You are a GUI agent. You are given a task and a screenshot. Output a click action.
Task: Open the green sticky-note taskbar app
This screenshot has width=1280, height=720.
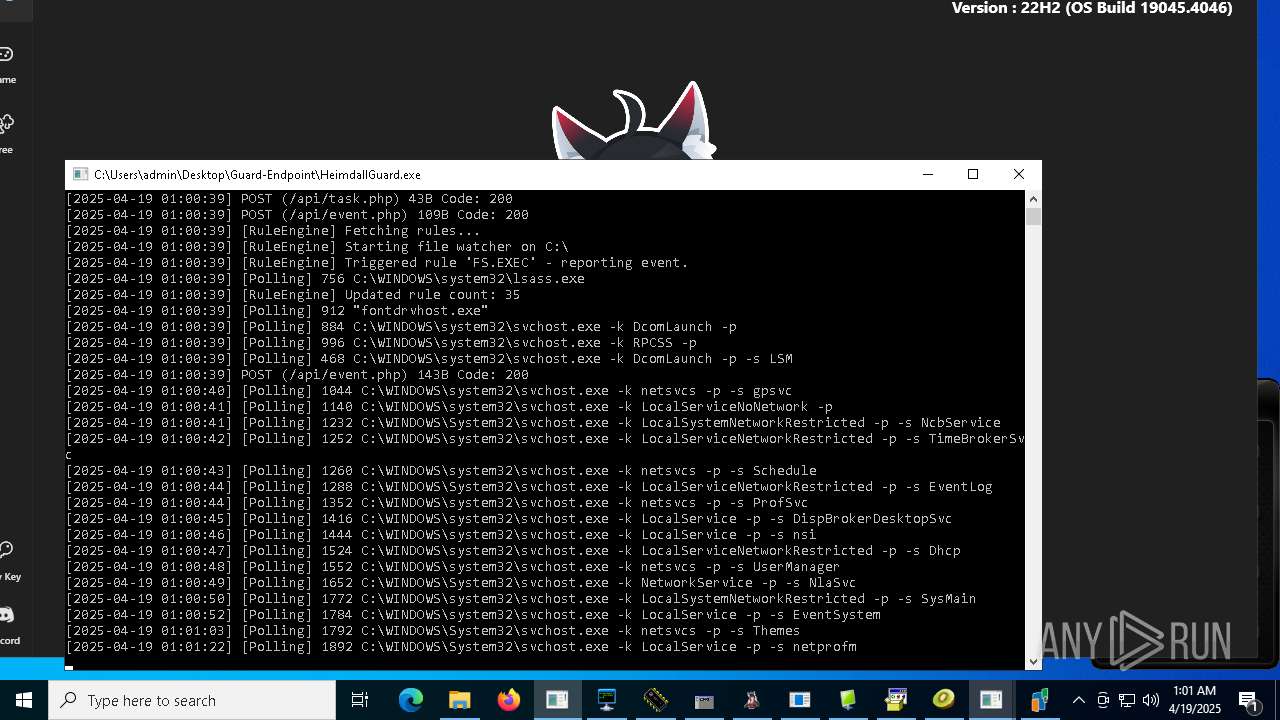pos(848,700)
